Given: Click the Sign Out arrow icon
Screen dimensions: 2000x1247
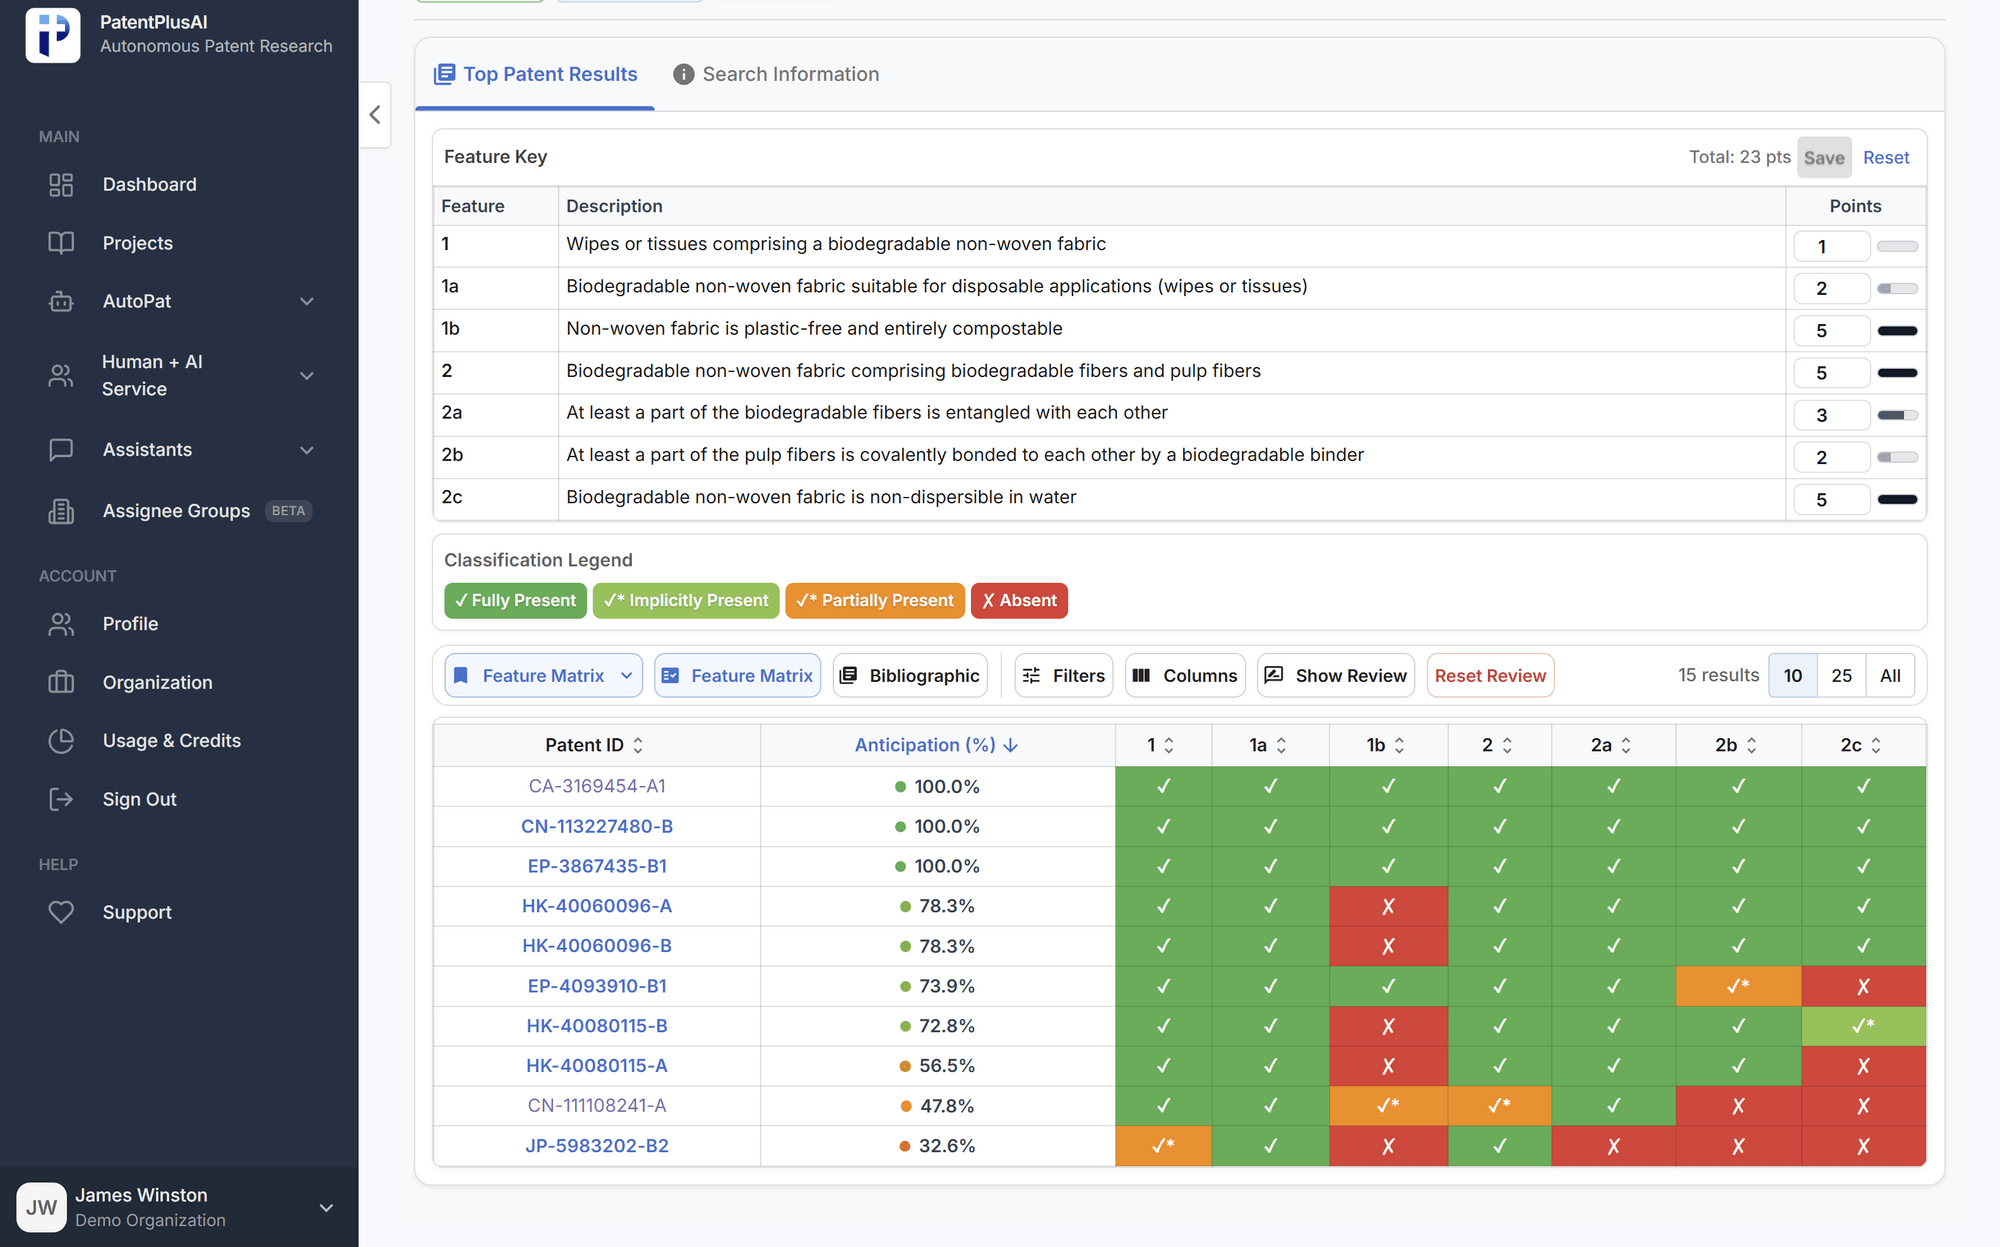Looking at the screenshot, I should click(61, 799).
